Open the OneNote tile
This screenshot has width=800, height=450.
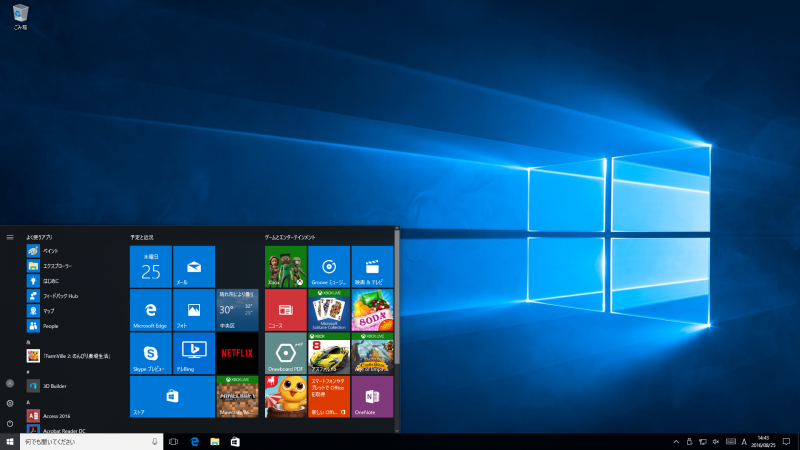(372, 396)
